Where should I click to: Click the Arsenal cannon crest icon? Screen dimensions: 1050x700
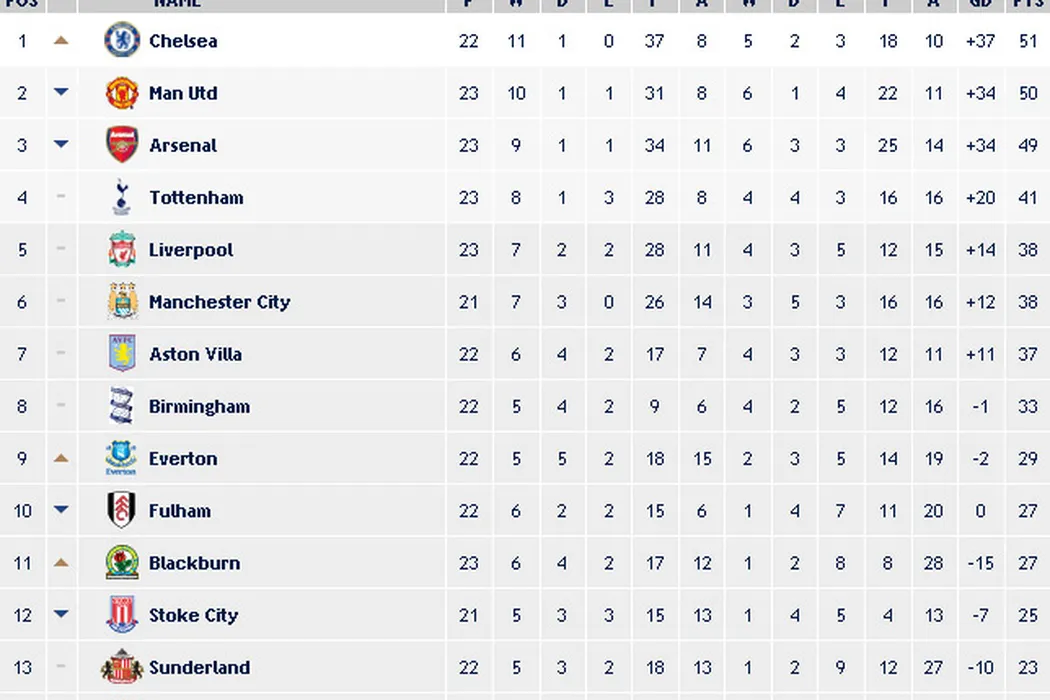pyautogui.click(x=122, y=145)
